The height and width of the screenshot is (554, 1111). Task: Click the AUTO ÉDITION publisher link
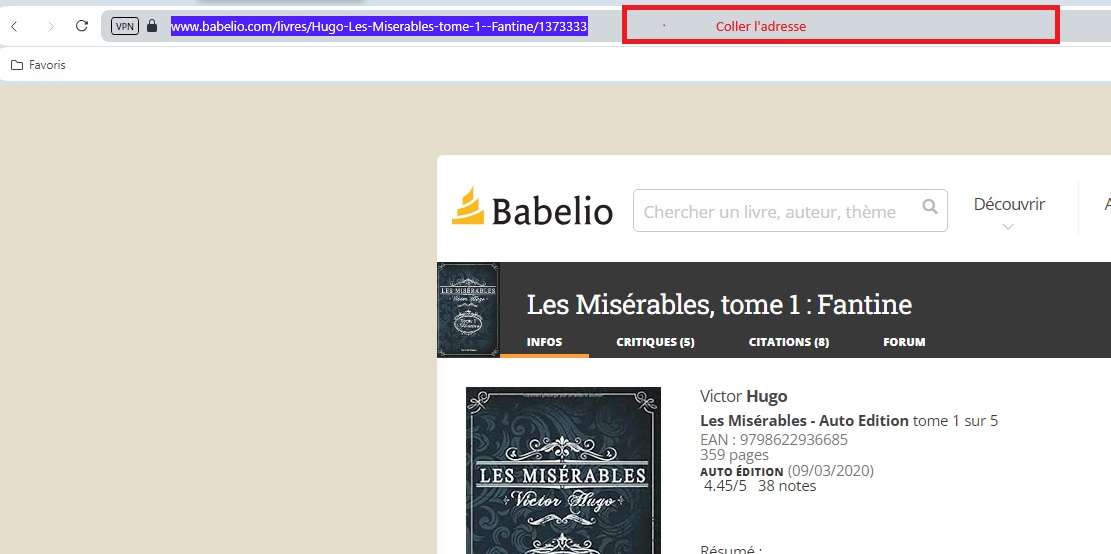pyautogui.click(x=742, y=472)
